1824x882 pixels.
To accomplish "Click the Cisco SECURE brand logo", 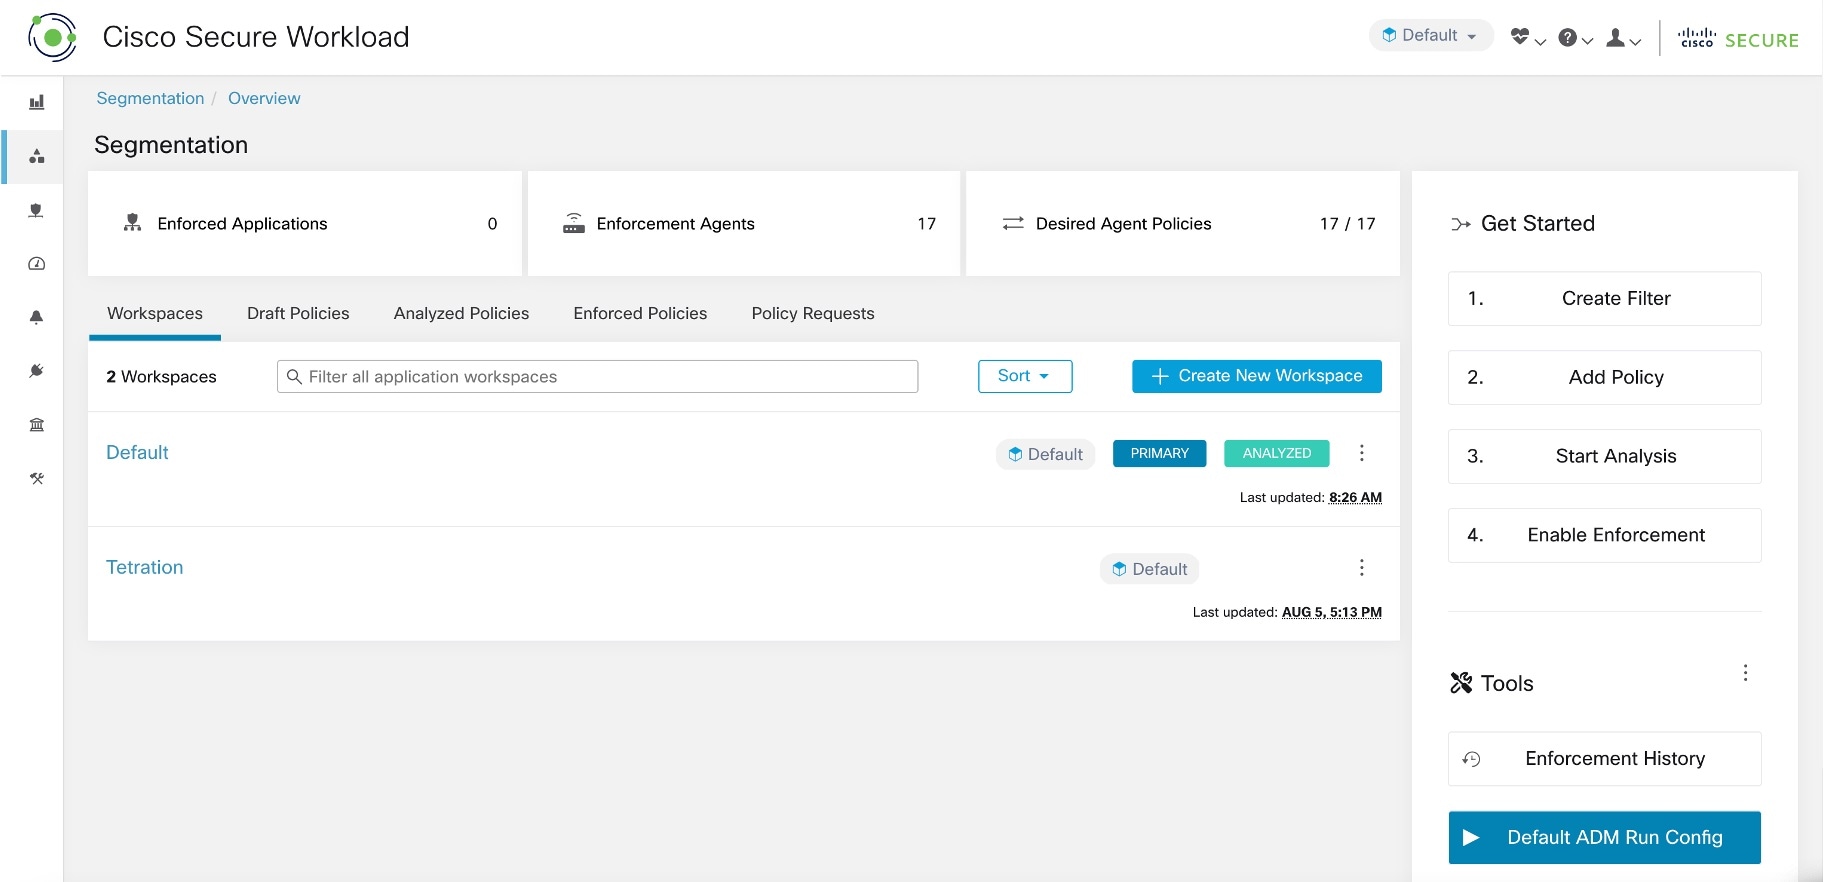I will point(1738,39).
